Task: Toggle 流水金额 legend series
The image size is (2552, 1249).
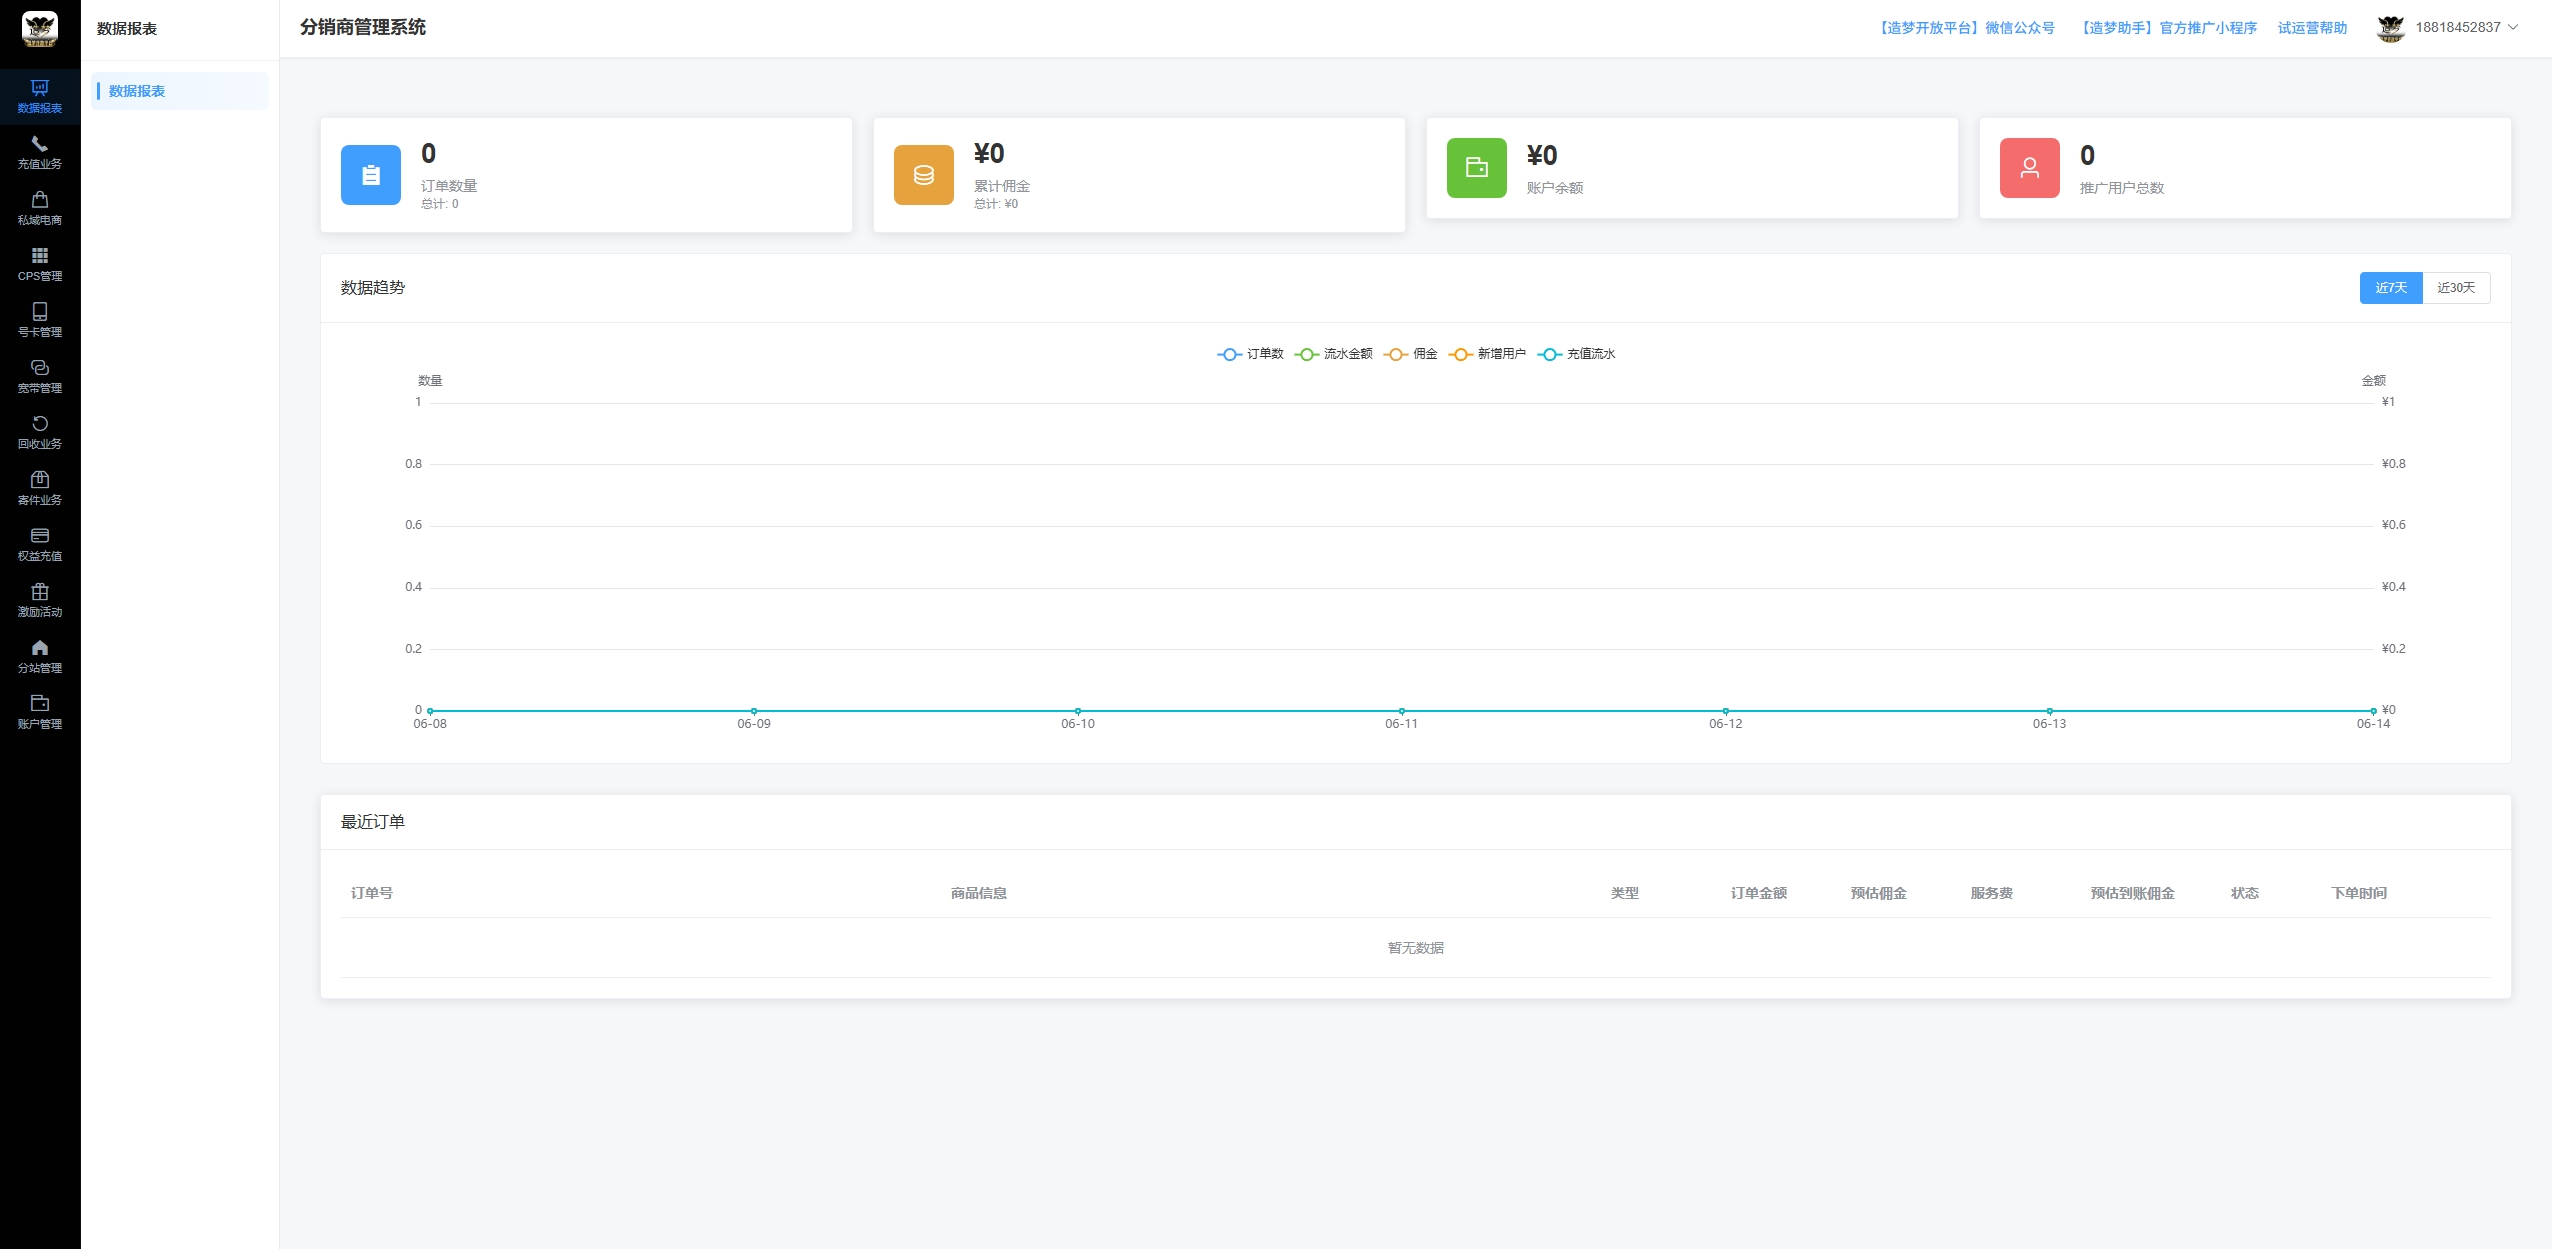Action: click(1333, 354)
